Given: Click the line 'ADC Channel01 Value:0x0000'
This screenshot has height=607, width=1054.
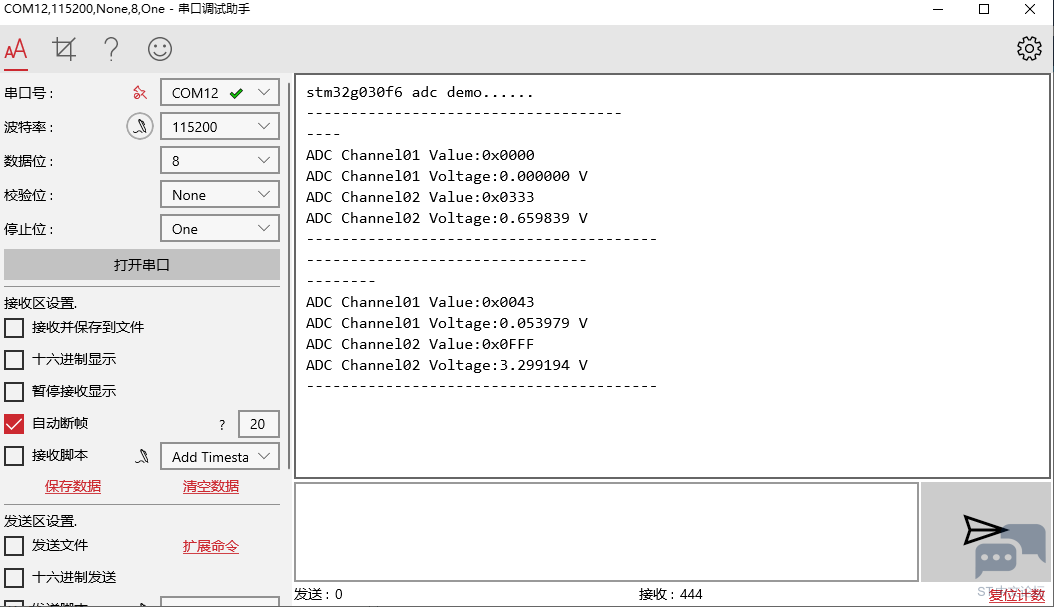Looking at the screenshot, I should 420,155.
